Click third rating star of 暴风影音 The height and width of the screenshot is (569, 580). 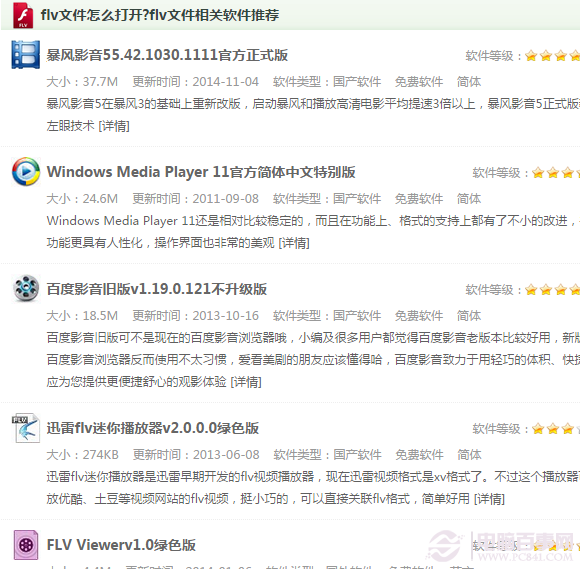click(561, 56)
